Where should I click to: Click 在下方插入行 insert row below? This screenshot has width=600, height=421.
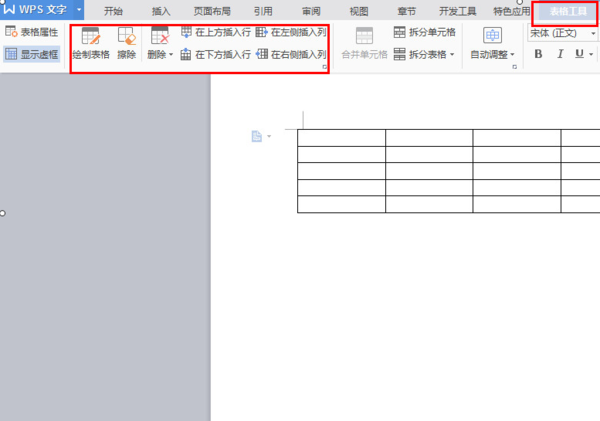(x=216, y=54)
